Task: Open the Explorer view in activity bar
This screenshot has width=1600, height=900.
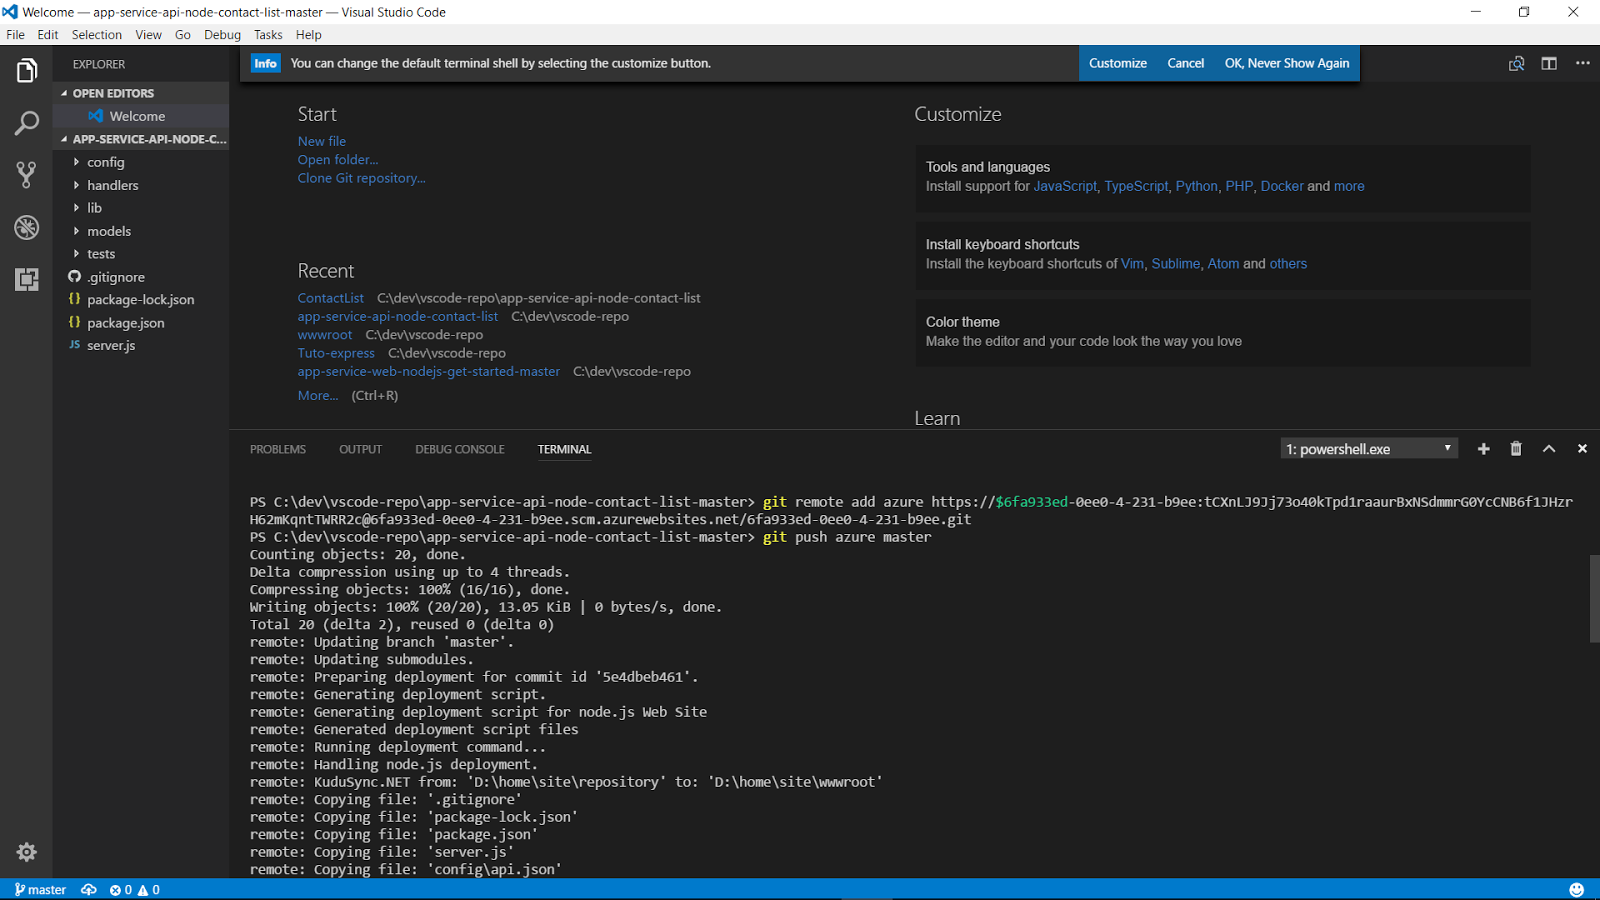Action: coord(27,71)
